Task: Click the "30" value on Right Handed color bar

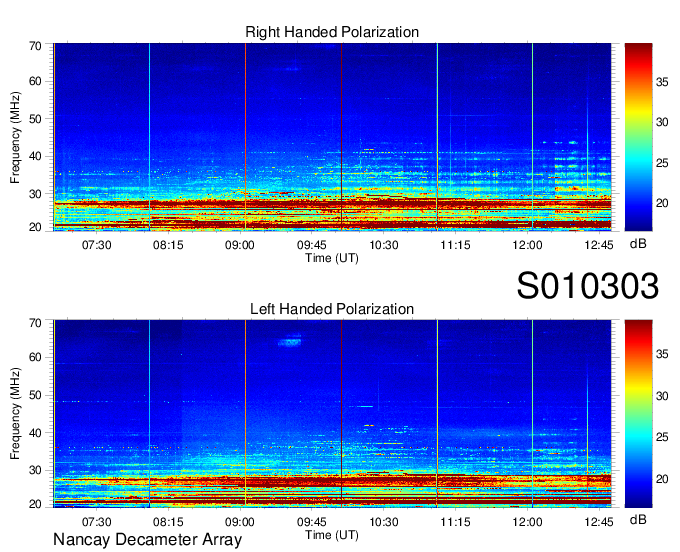Action: pos(662,123)
